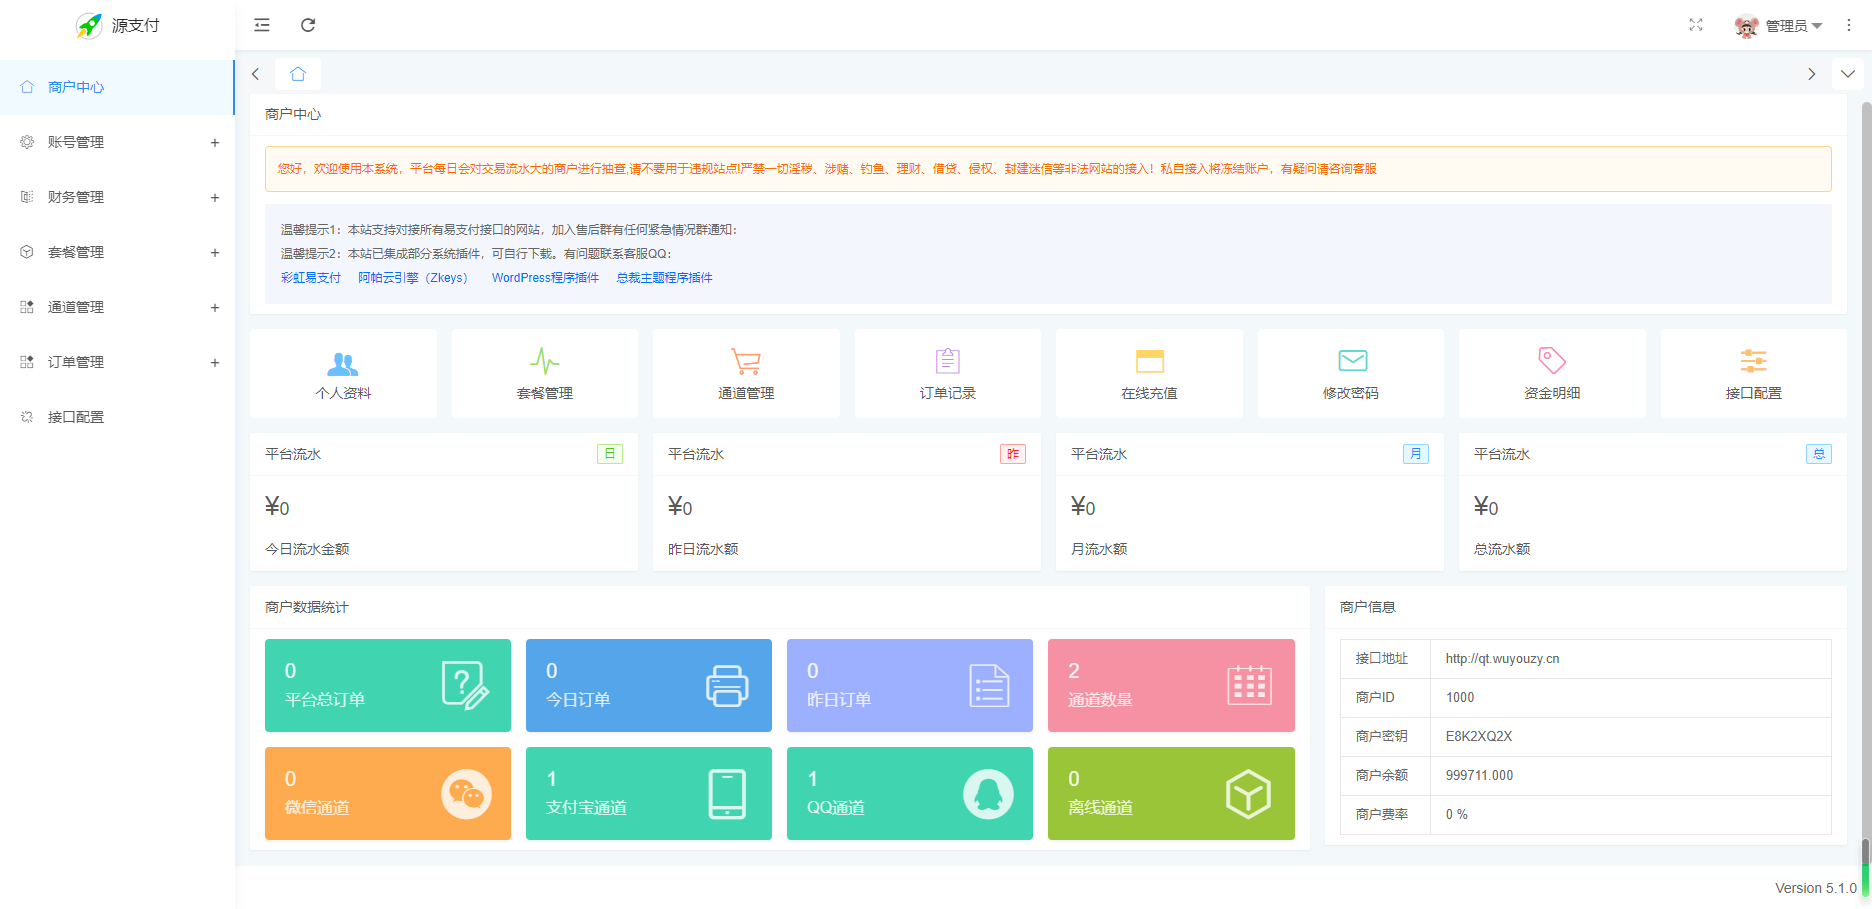
Task: Open 套餐管理 shortcut pulse icon
Action: click(x=545, y=361)
